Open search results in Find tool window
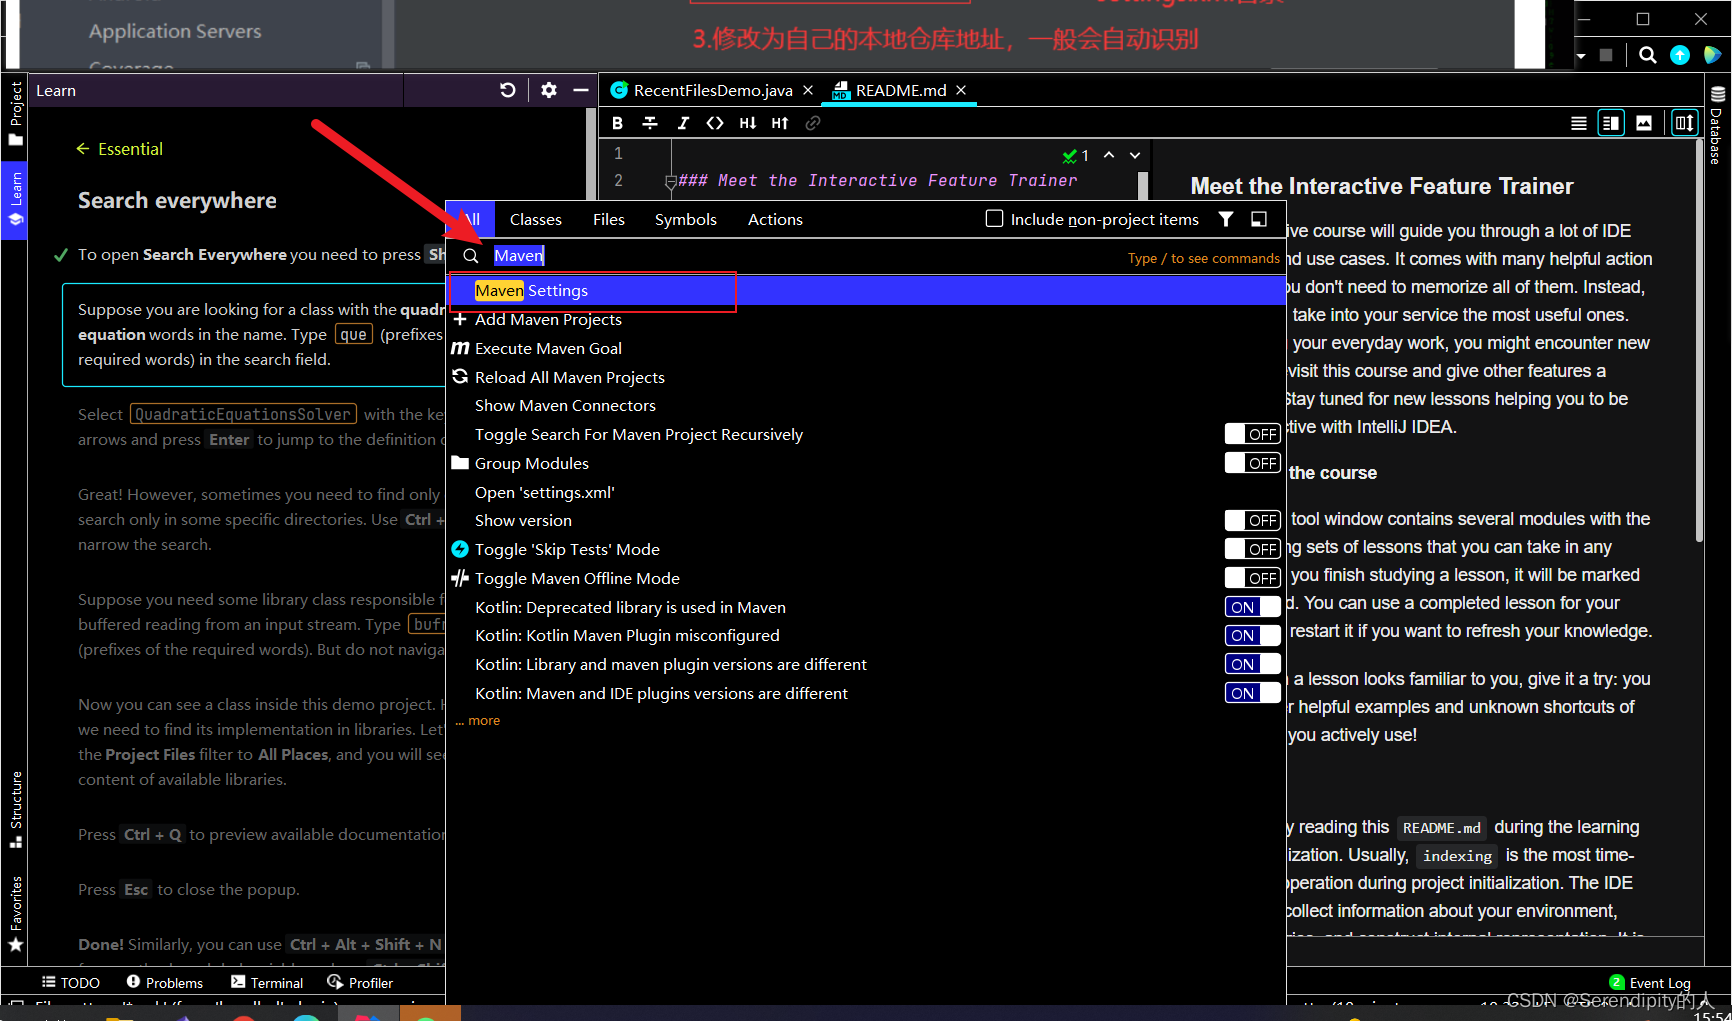This screenshot has width=1732, height=1021. (1259, 219)
